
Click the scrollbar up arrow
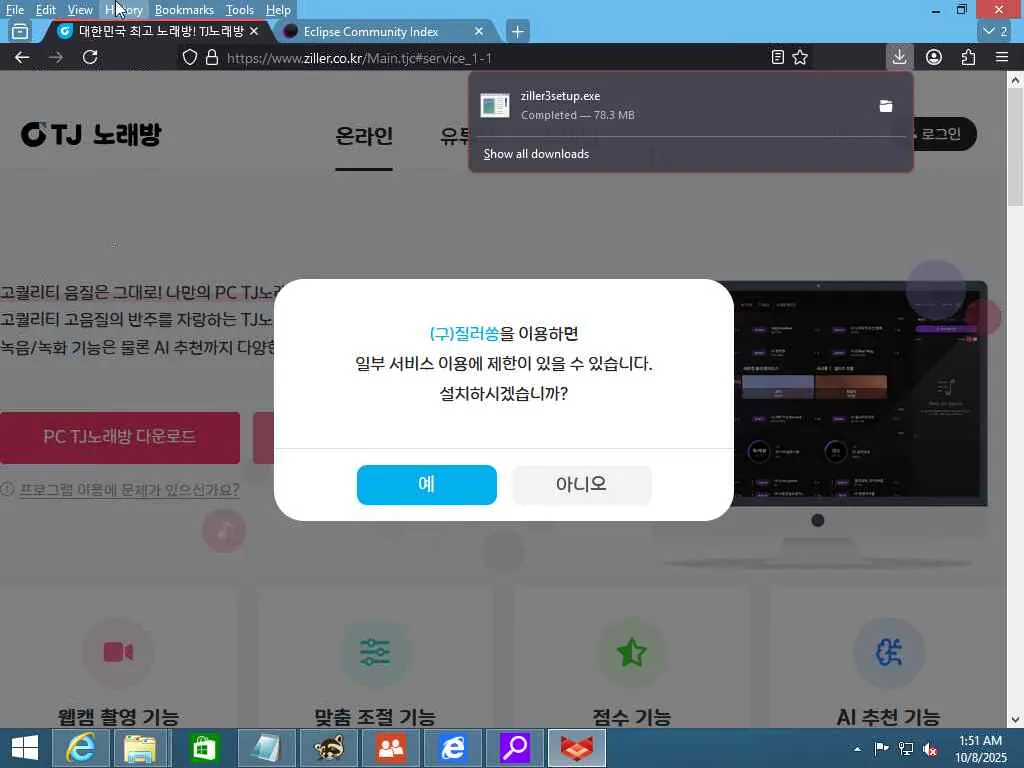1015,80
